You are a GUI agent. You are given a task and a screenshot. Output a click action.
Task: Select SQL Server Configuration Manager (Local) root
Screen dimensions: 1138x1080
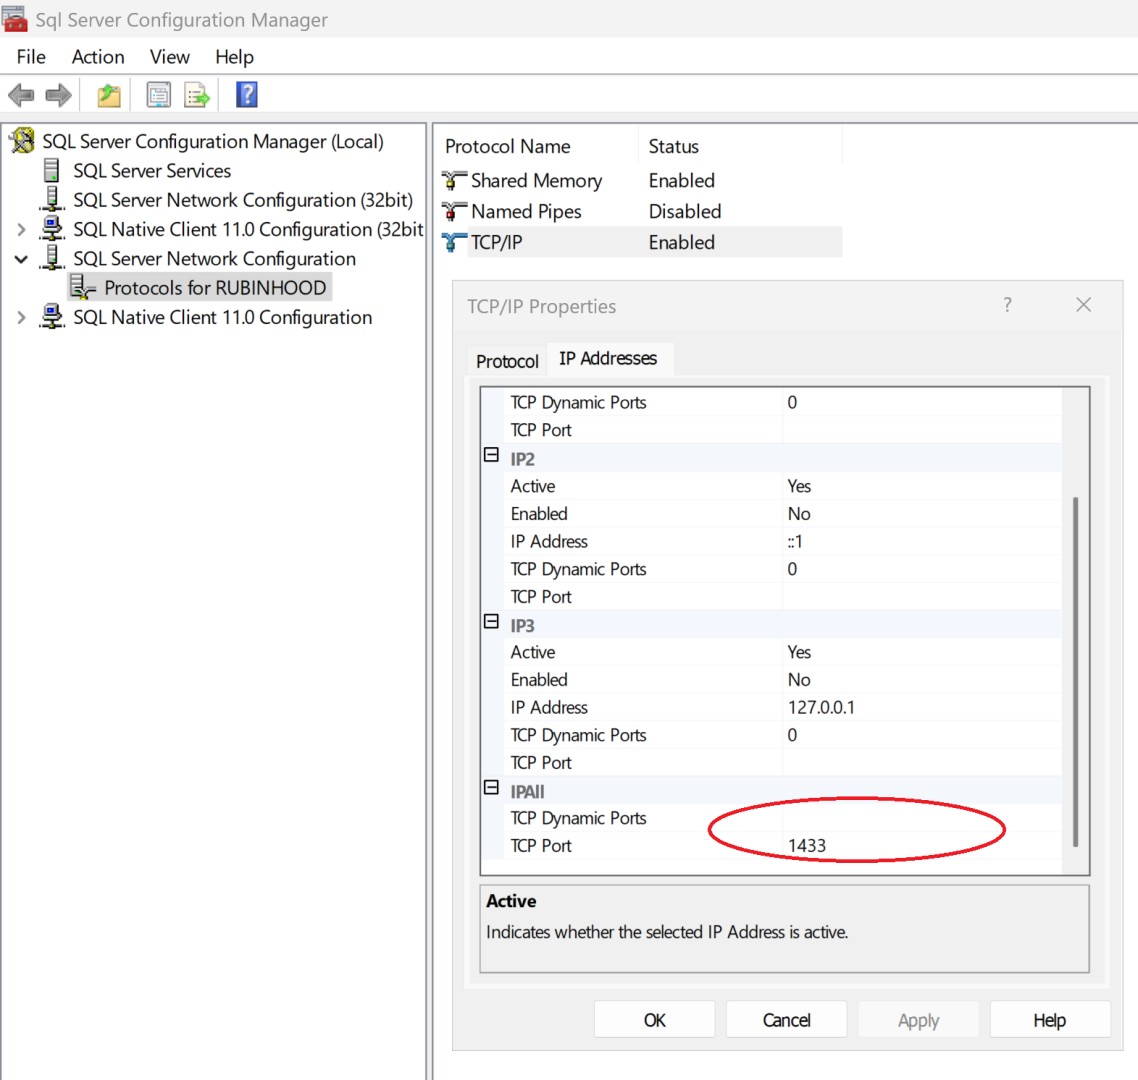[213, 141]
